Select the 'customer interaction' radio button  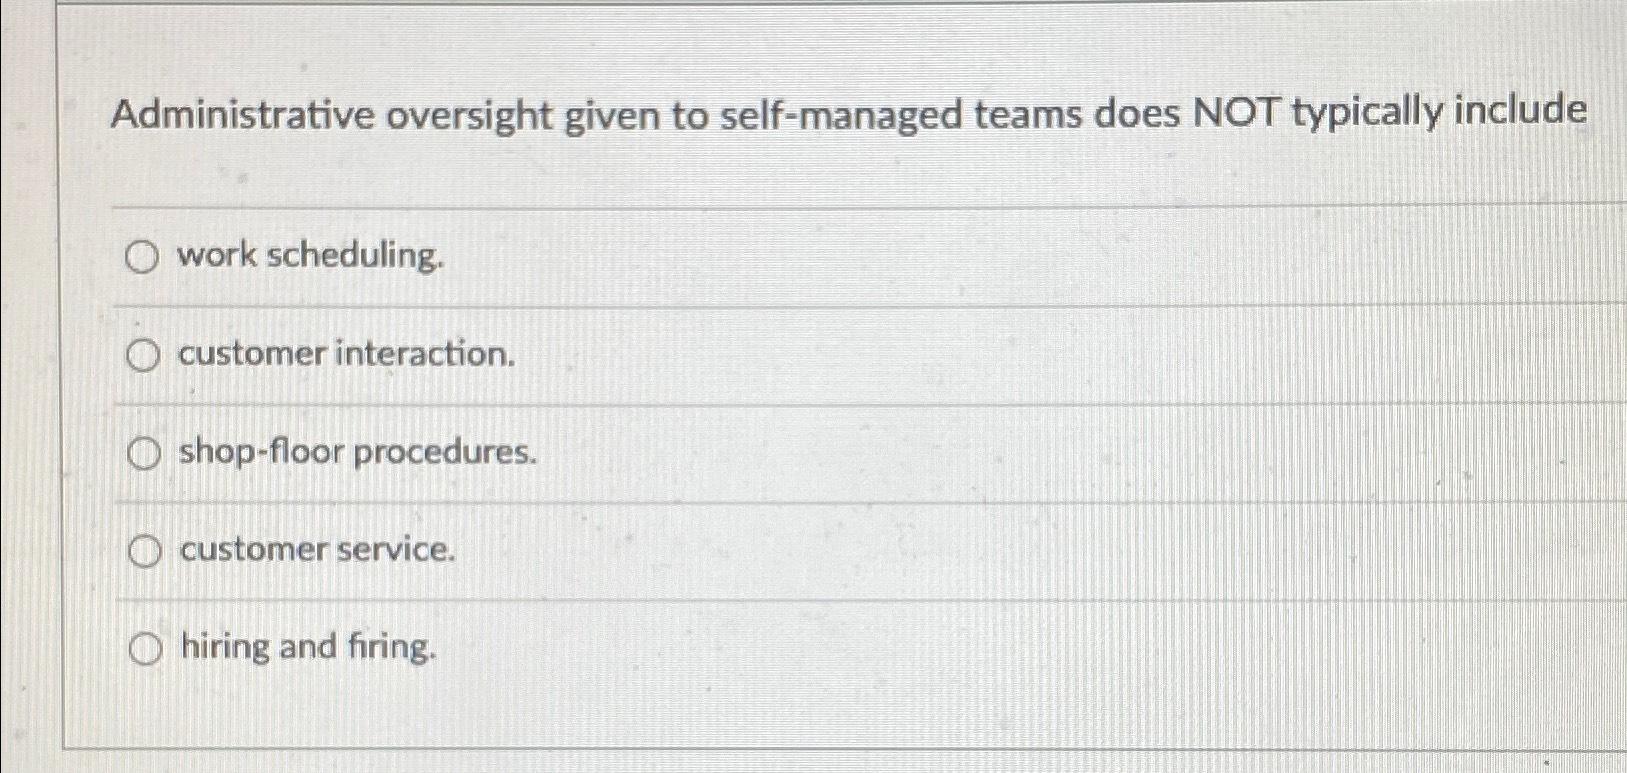(144, 355)
